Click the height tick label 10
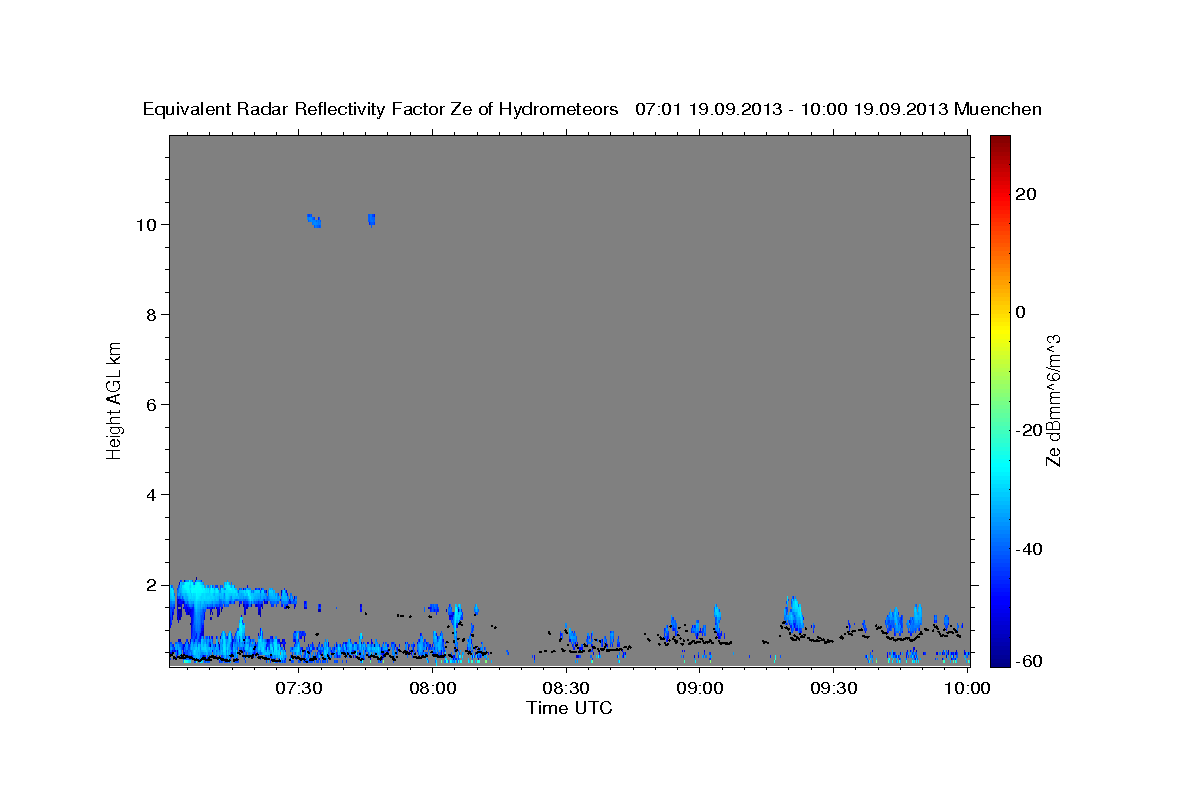Screen dimensions: 1200x800 (145, 225)
